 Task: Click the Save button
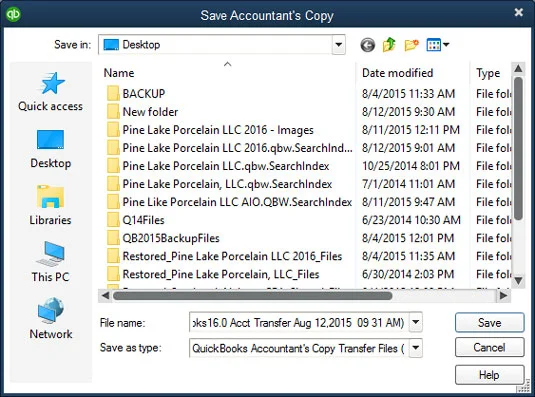[489, 323]
